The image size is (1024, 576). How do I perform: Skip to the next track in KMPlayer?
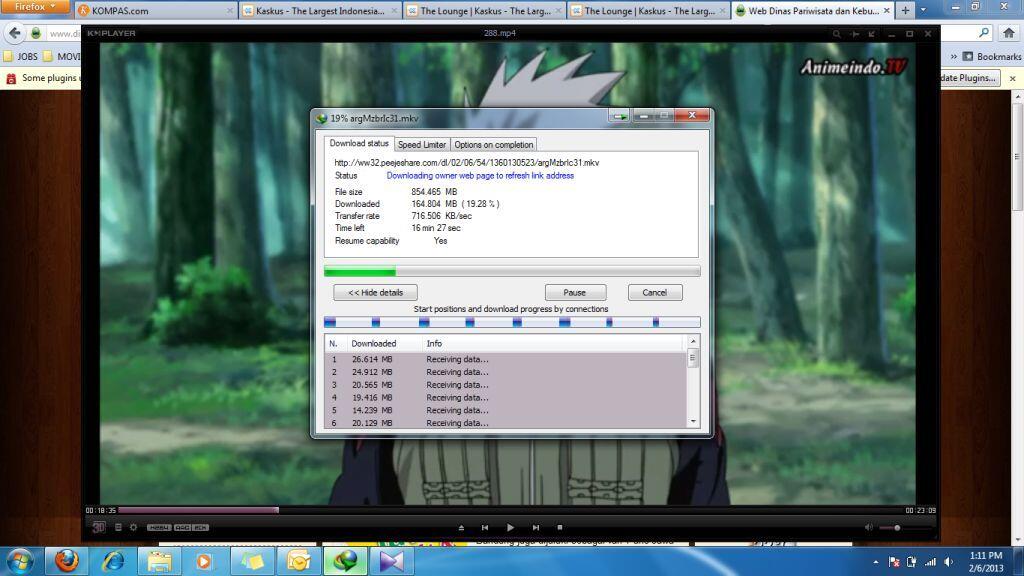535,527
